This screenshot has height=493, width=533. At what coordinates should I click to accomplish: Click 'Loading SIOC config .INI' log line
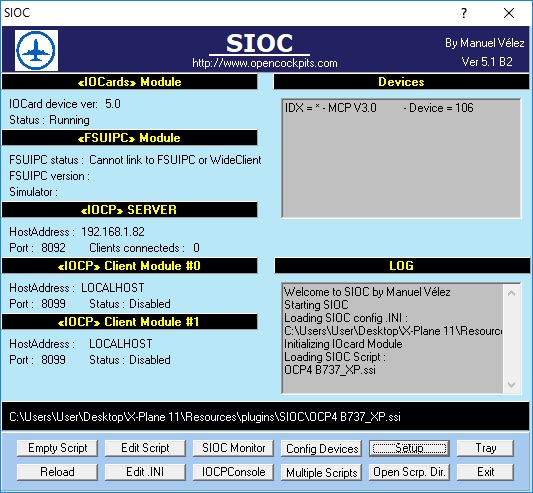point(346,318)
